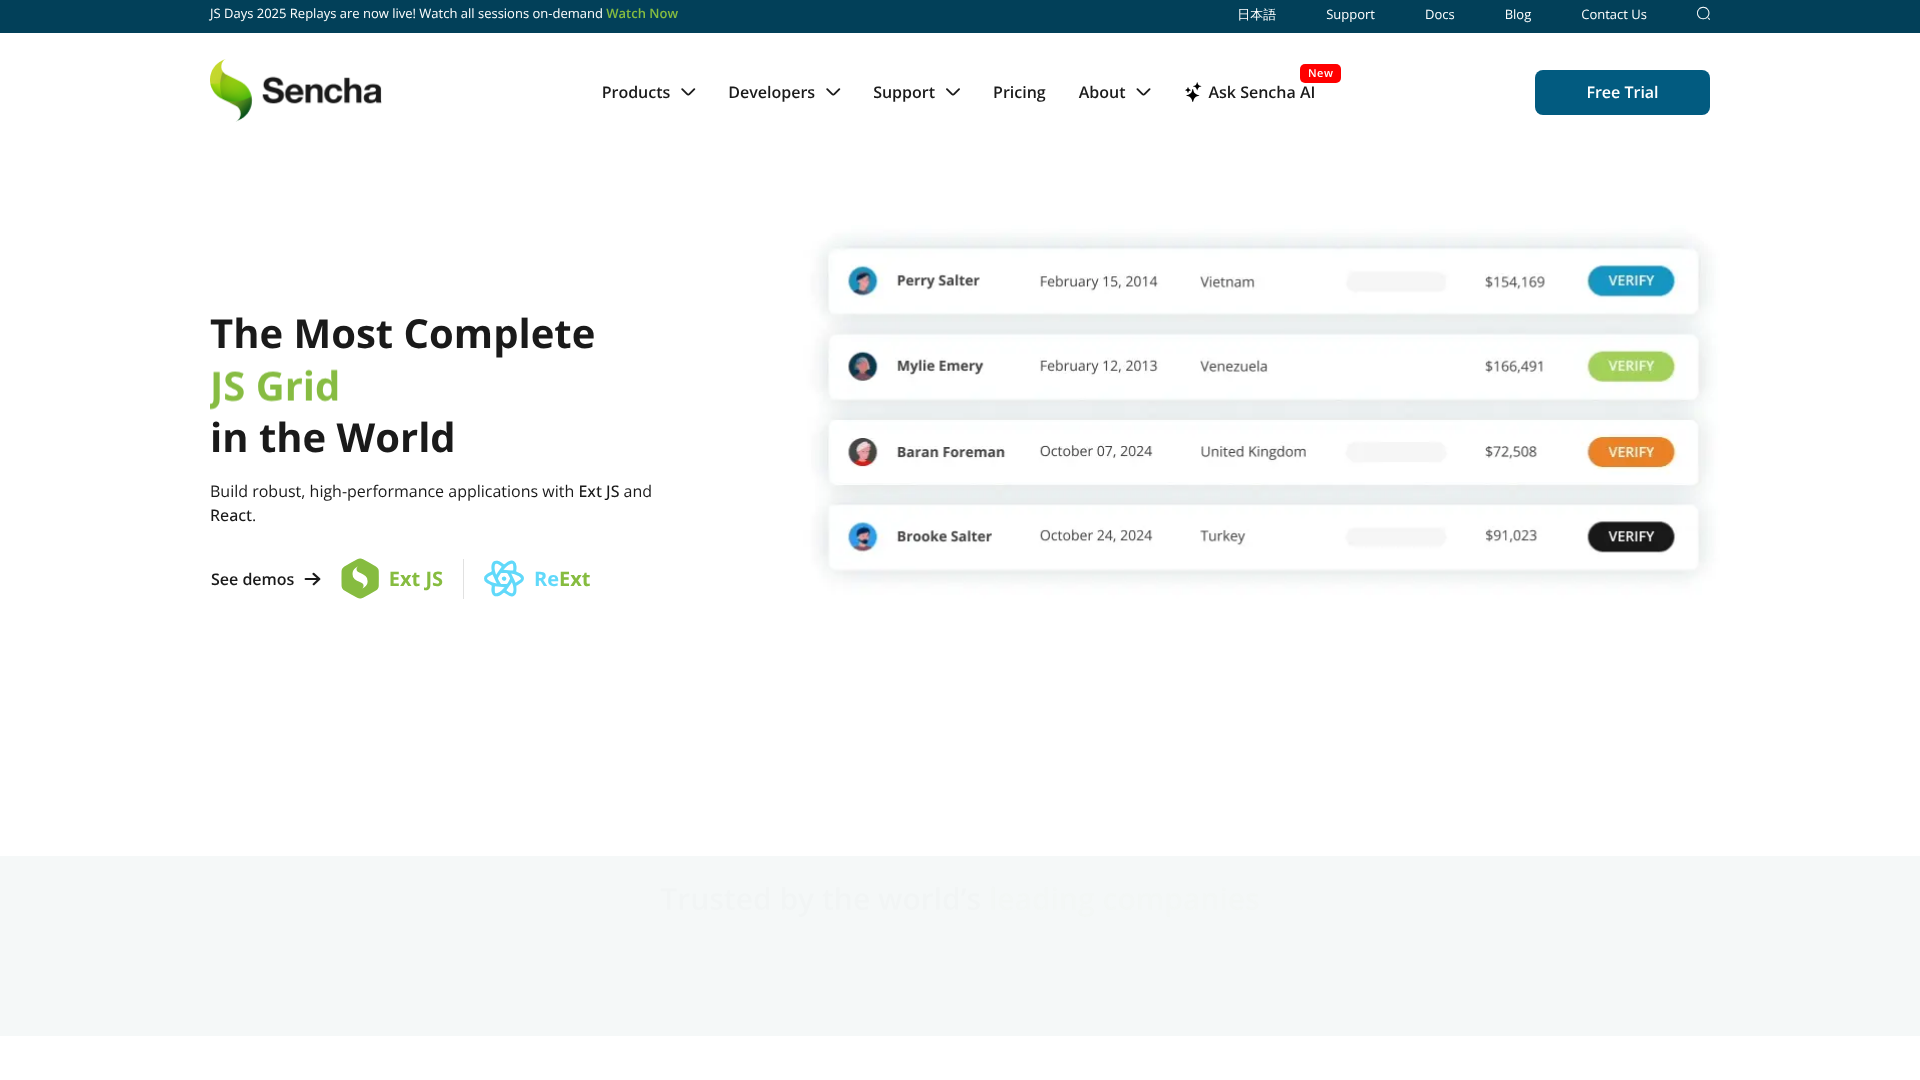1920x1080 pixels.
Task: Open the Watch Now link
Action: pyautogui.click(x=641, y=13)
